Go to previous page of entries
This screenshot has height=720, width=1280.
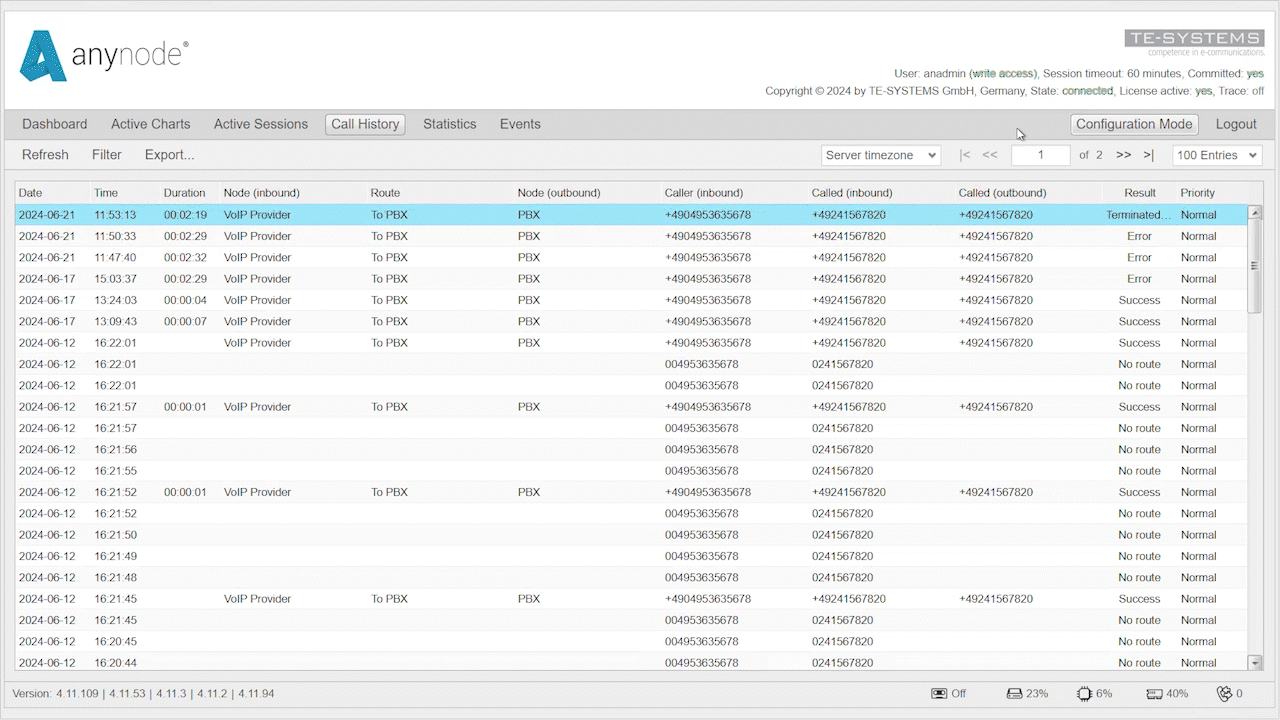coord(990,155)
